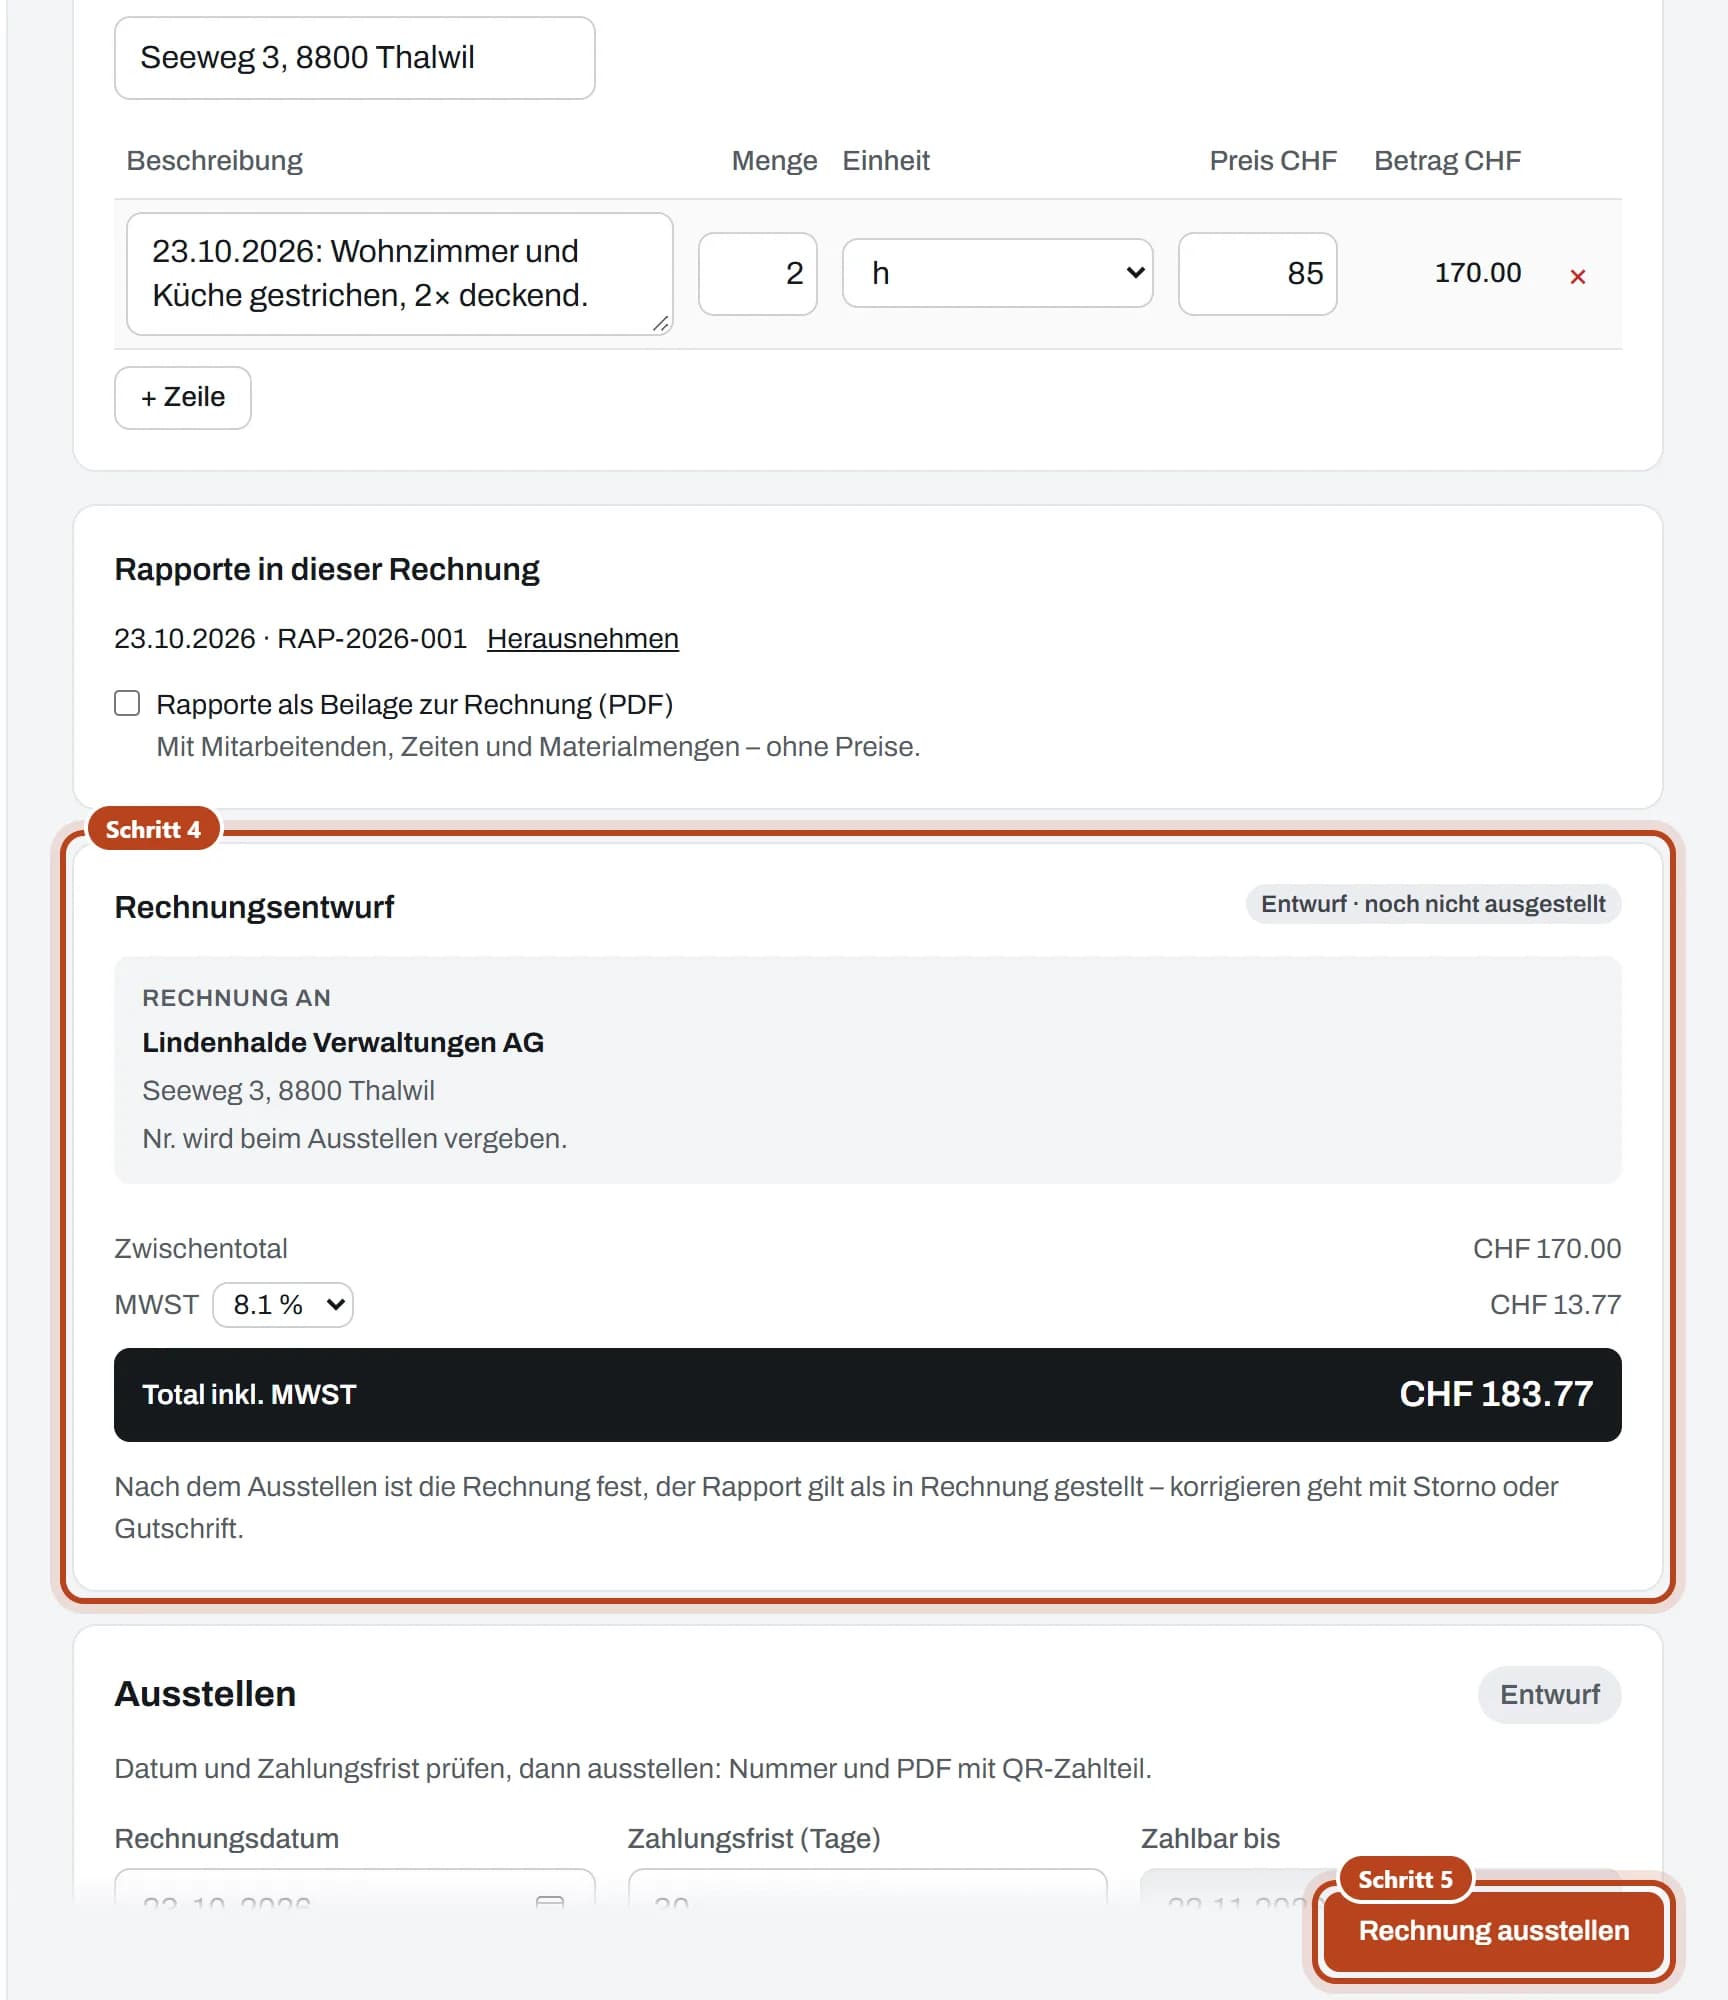The width and height of the screenshot is (1728, 2000).
Task: Click the Entwurf · noch nicht ausgestellt badge
Action: tap(1433, 904)
